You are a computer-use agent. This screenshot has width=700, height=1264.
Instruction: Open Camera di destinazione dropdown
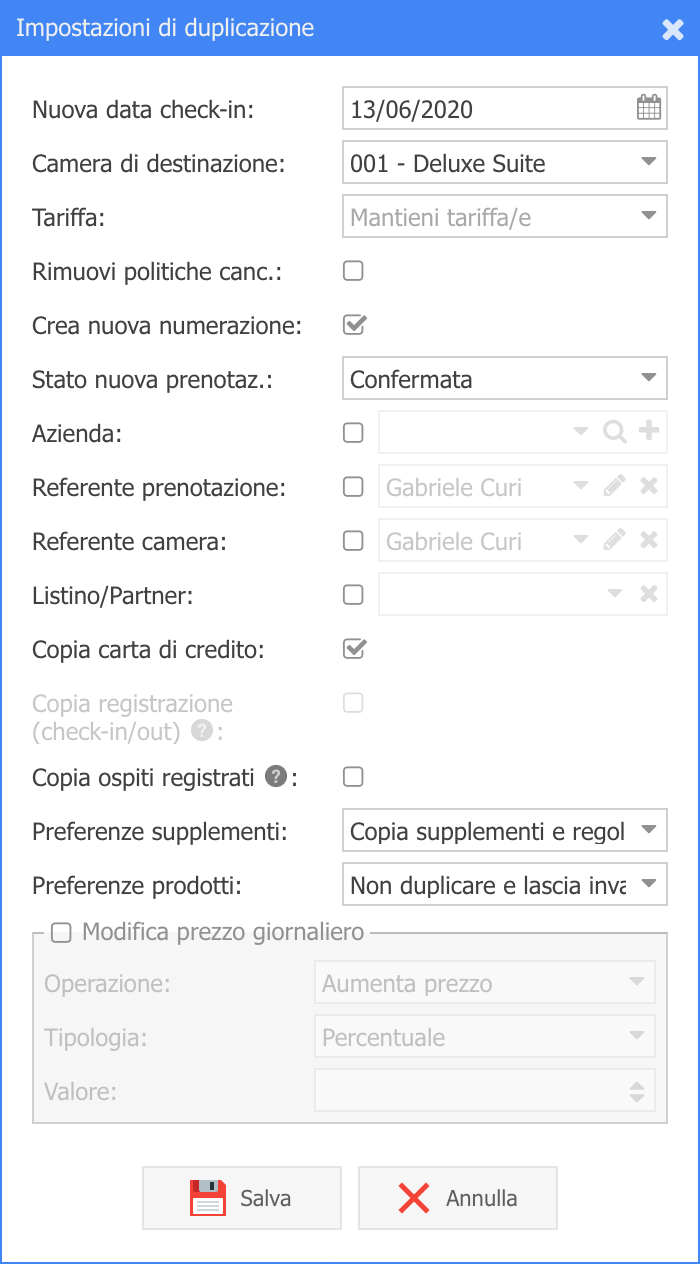pyautogui.click(x=505, y=162)
